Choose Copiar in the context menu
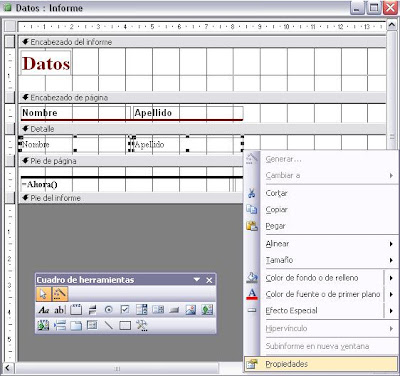This screenshot has height=376, width=400. coord(321,210)
